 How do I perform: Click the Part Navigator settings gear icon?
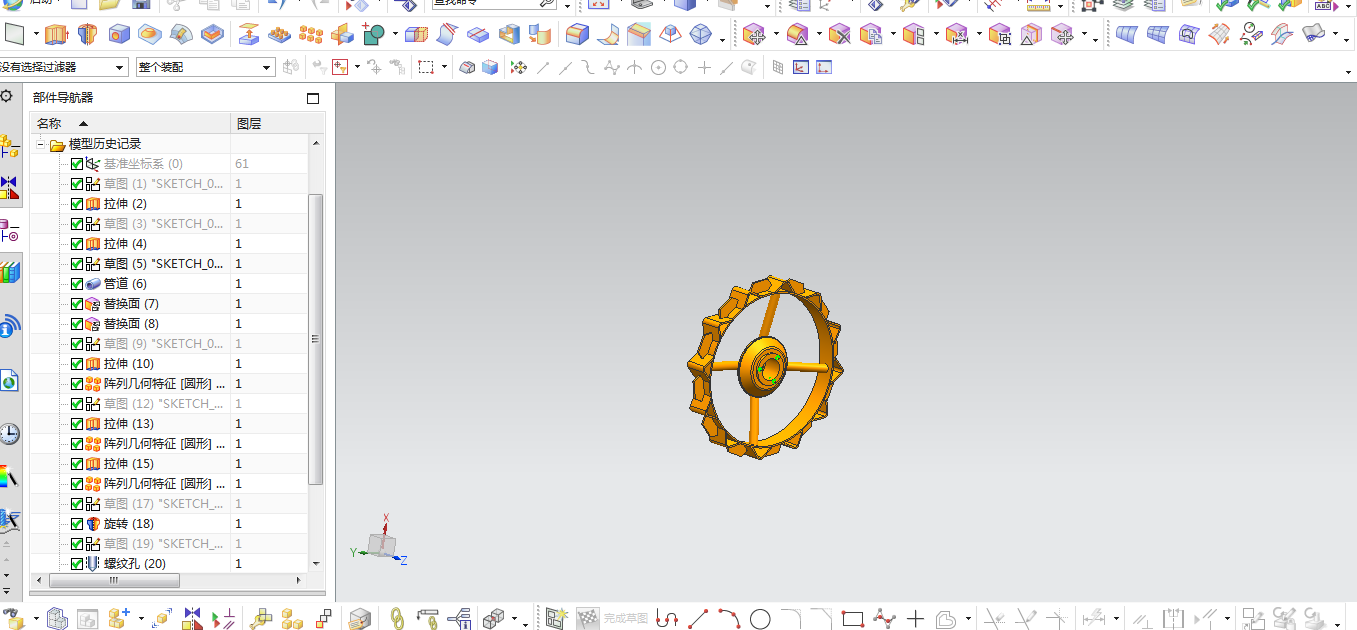(x=6, y=96)
